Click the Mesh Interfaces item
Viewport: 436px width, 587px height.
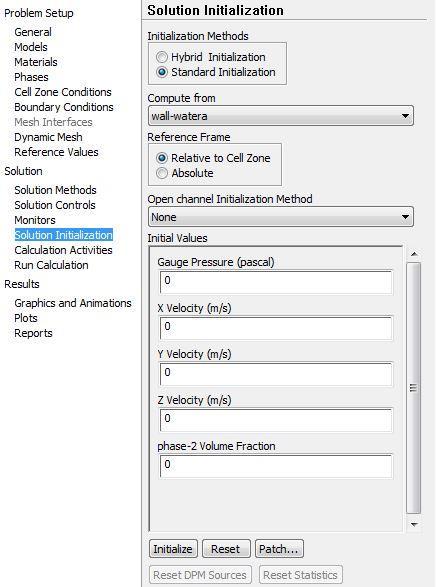click(54, 122)
